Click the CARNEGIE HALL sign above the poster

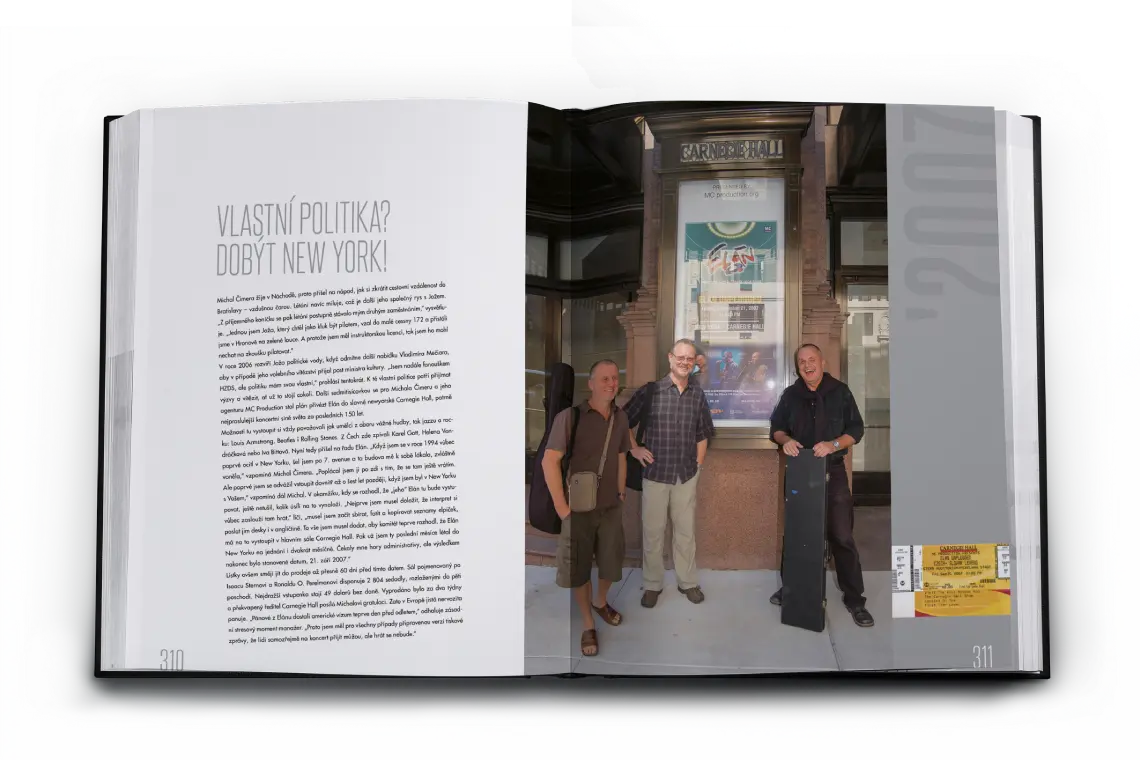(731, 150)
